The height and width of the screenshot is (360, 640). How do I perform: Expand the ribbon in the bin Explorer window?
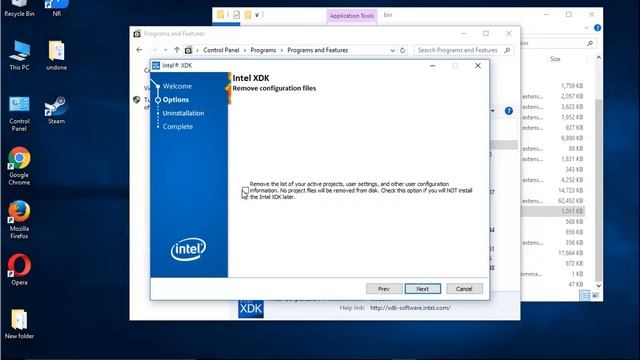tap(587, 28)
